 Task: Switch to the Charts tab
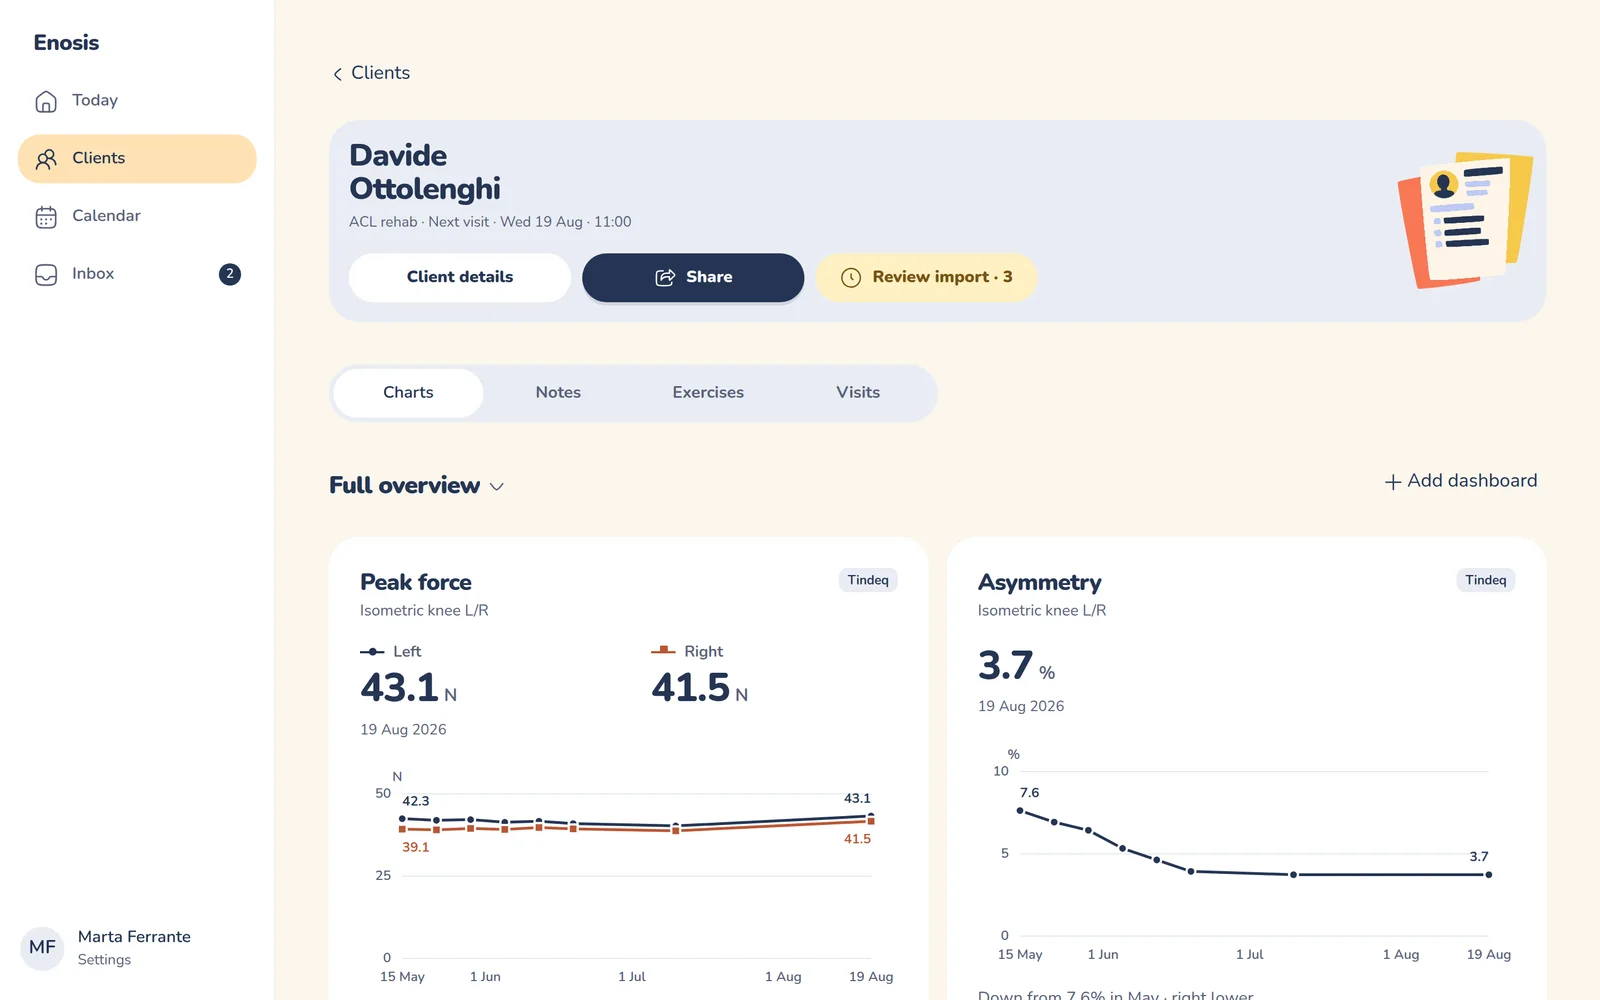(408, 393)
